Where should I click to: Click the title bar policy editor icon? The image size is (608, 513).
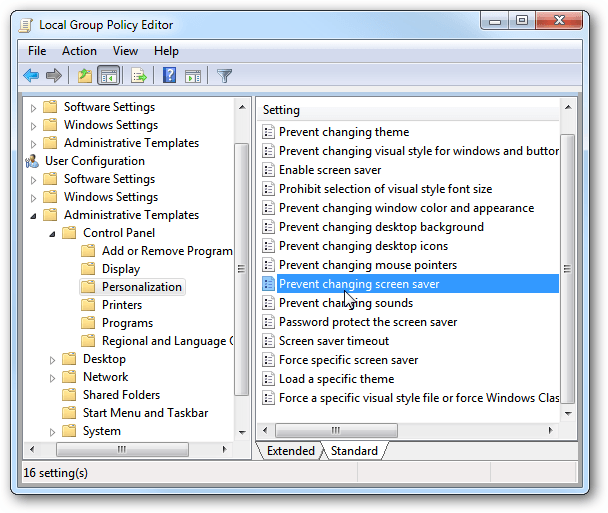tap(26, 25)
